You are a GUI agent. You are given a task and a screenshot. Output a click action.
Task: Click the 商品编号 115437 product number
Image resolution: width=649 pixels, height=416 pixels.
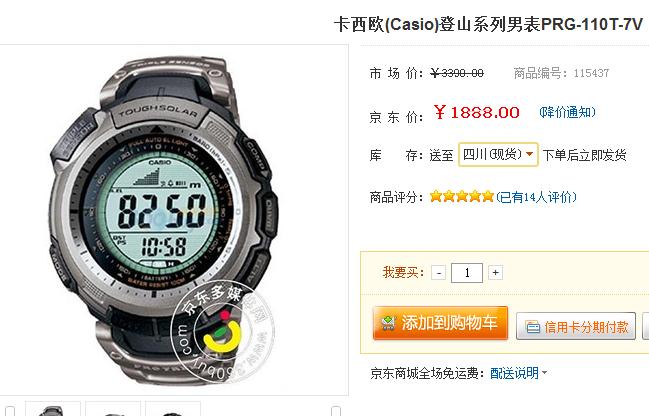click(x=561, y=73)
